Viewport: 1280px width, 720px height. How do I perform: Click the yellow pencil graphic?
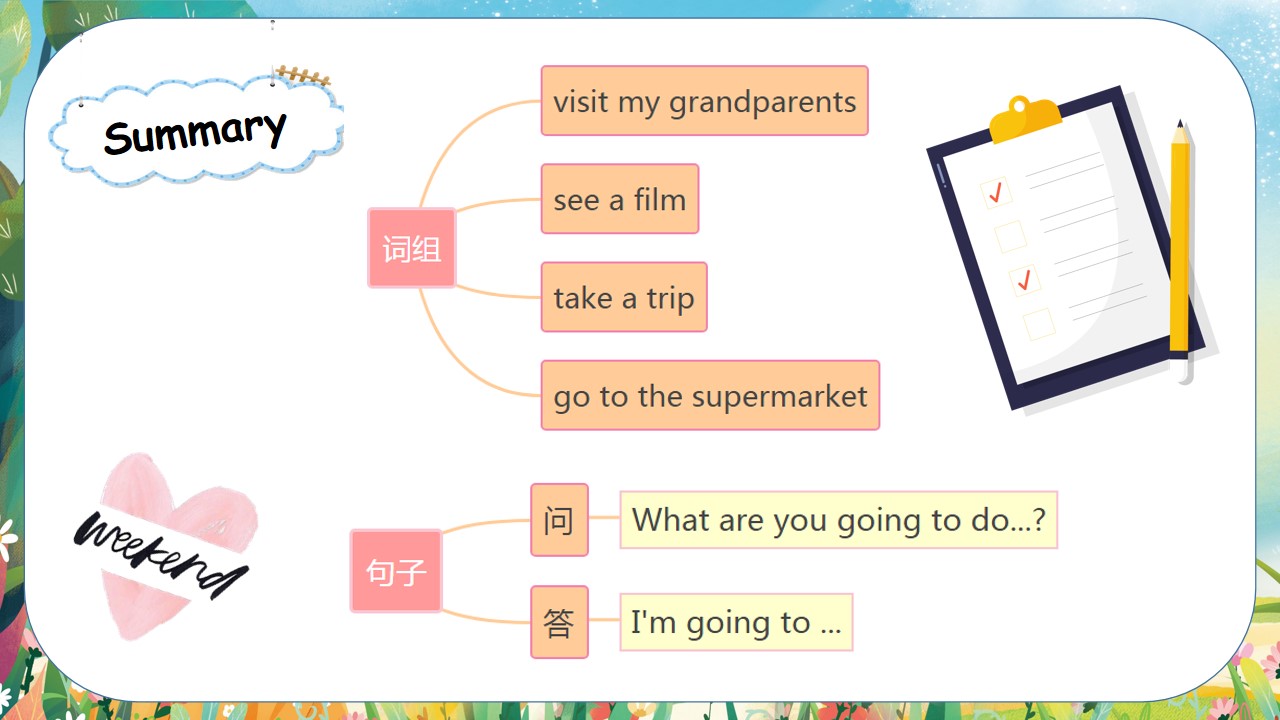pyautogui.click(x=1180, y=240)
